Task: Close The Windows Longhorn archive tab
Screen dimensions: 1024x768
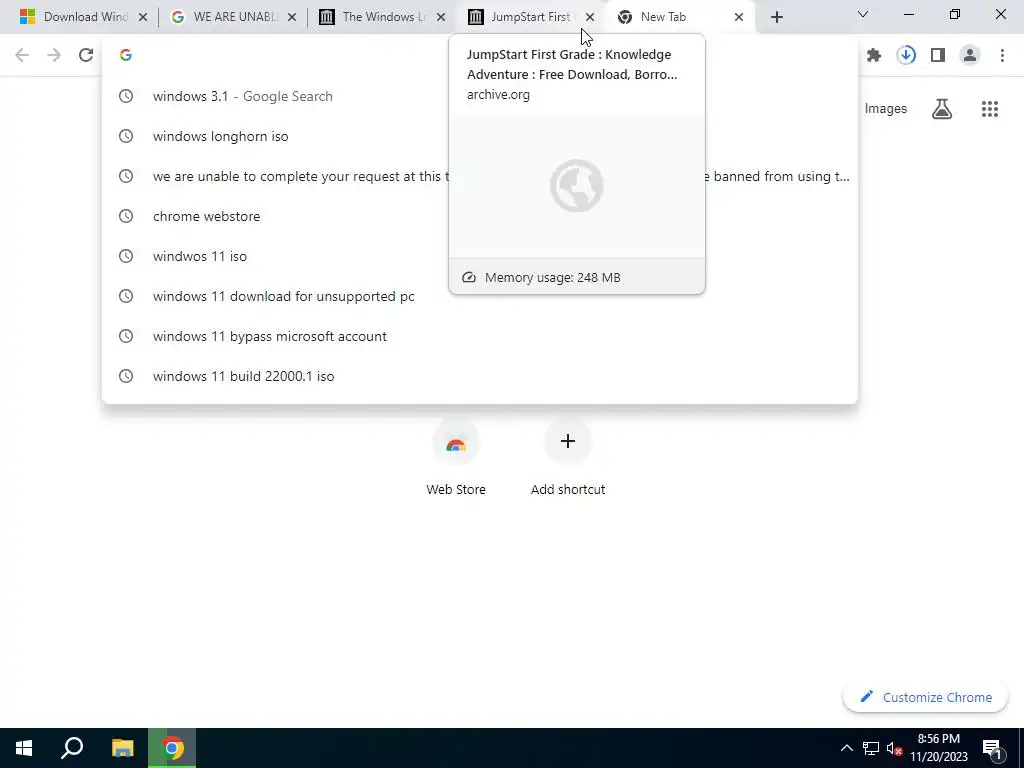Action: coord(441,17)
